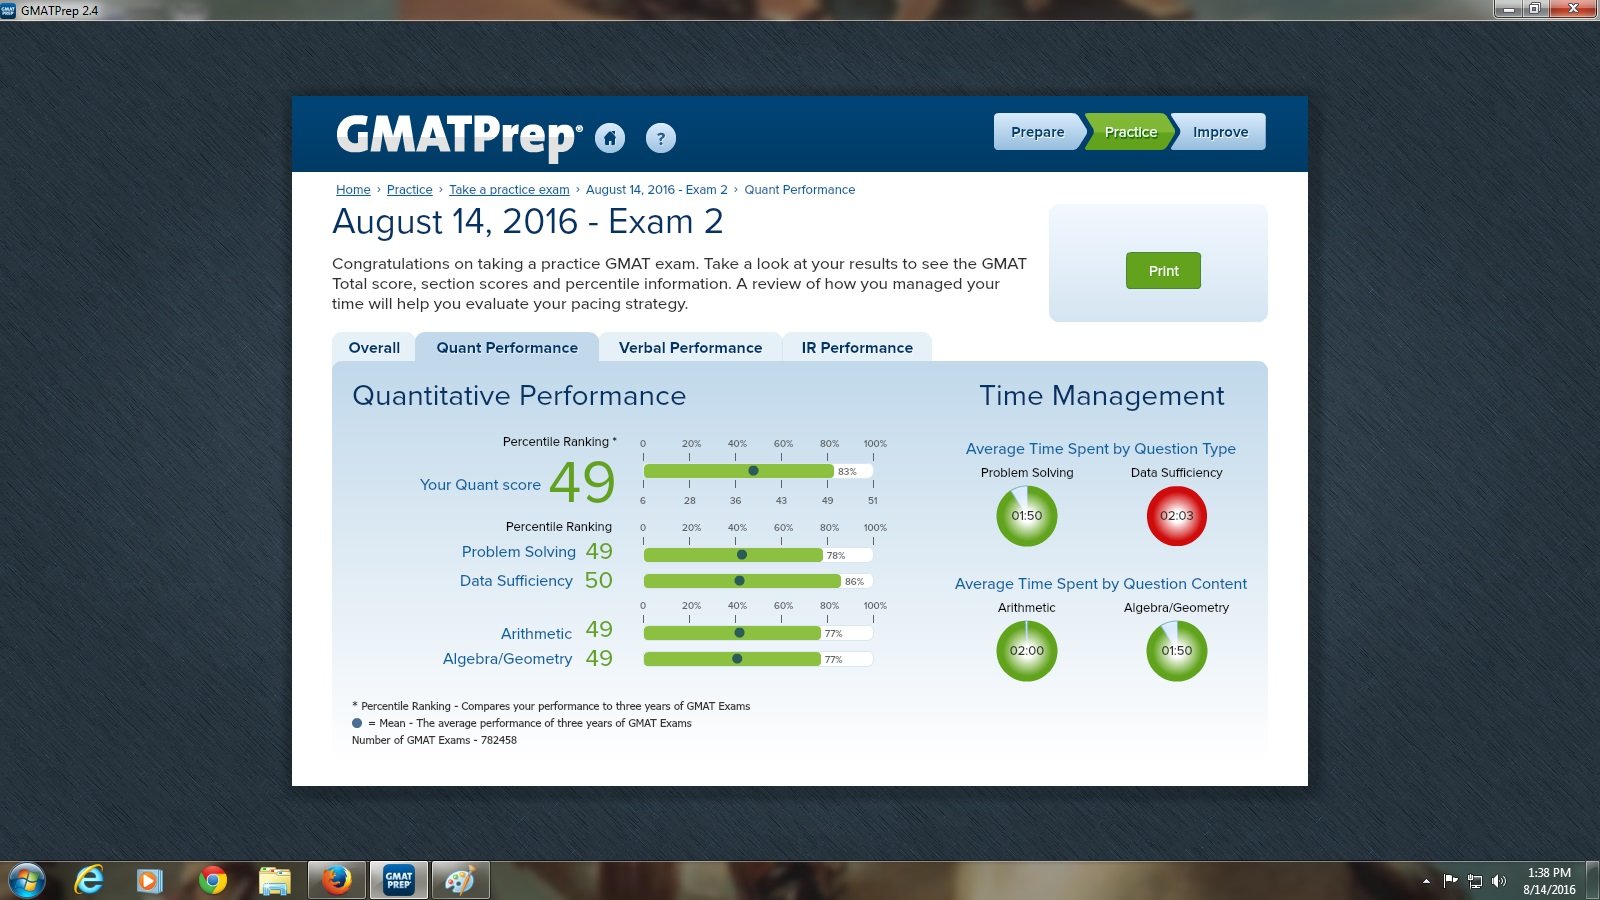Open help using the question mark icon

pos(660,138)
